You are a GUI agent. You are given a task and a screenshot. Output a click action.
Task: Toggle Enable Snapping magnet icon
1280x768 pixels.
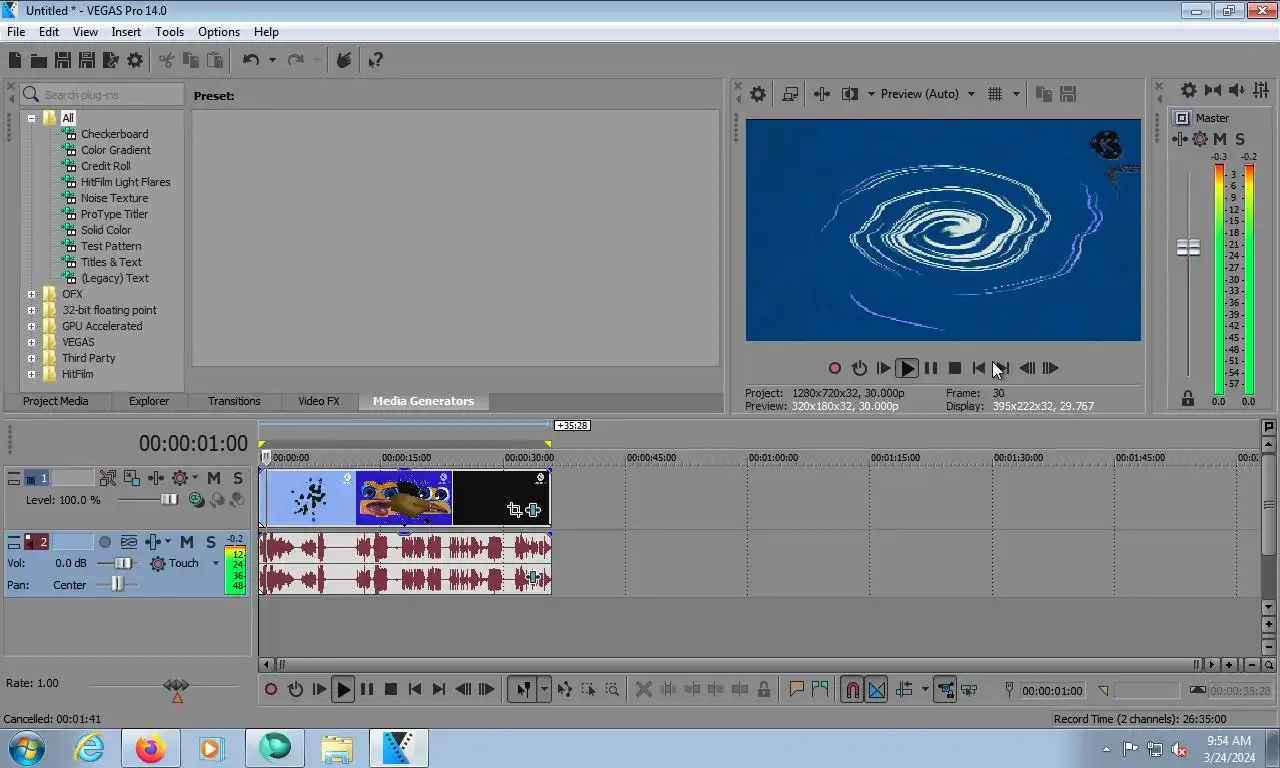click(852, 689)
